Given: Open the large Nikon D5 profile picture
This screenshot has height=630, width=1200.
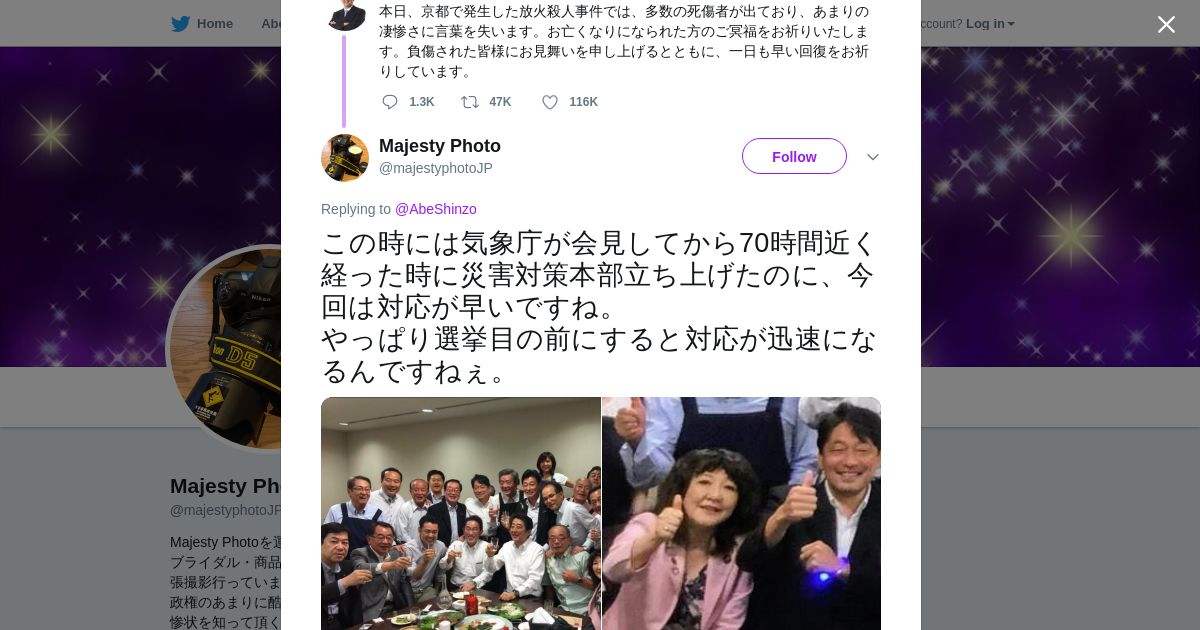Looking at the screenshot, I should 225,348.
